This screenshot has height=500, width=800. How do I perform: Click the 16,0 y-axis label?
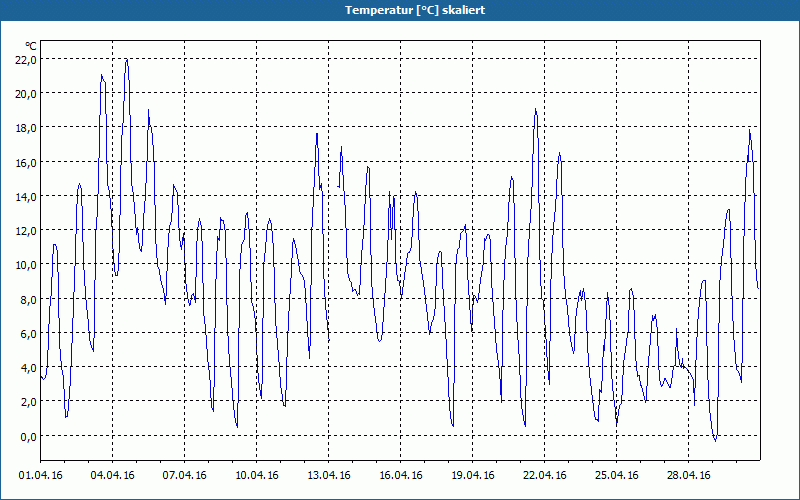pyautogui.click(x=26, y=162)
